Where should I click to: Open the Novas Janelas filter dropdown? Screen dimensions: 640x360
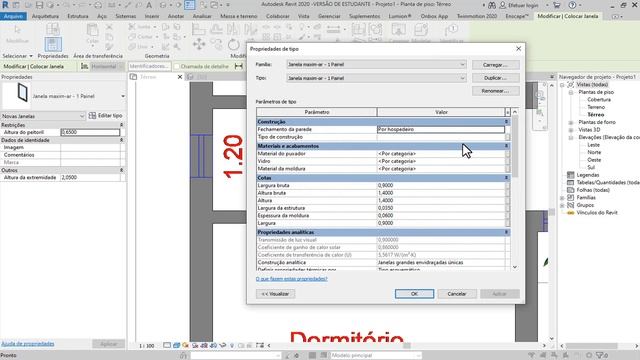click(x=82, y=116)
